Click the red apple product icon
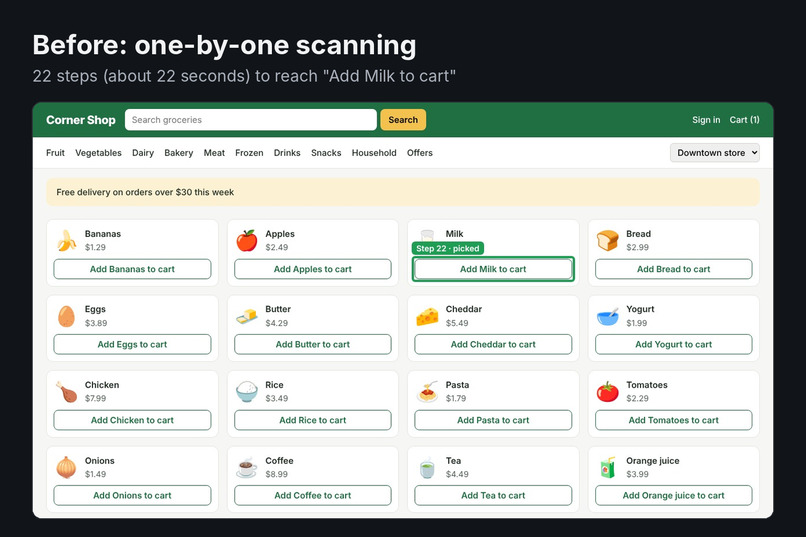This screenshot has width=806, height=537. (247, 240)
